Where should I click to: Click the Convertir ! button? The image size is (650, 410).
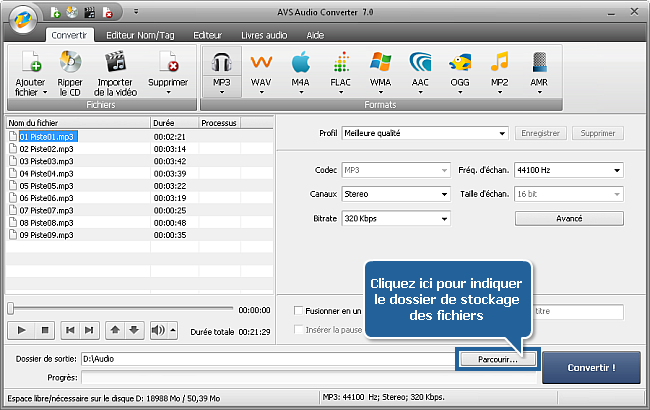591,367
